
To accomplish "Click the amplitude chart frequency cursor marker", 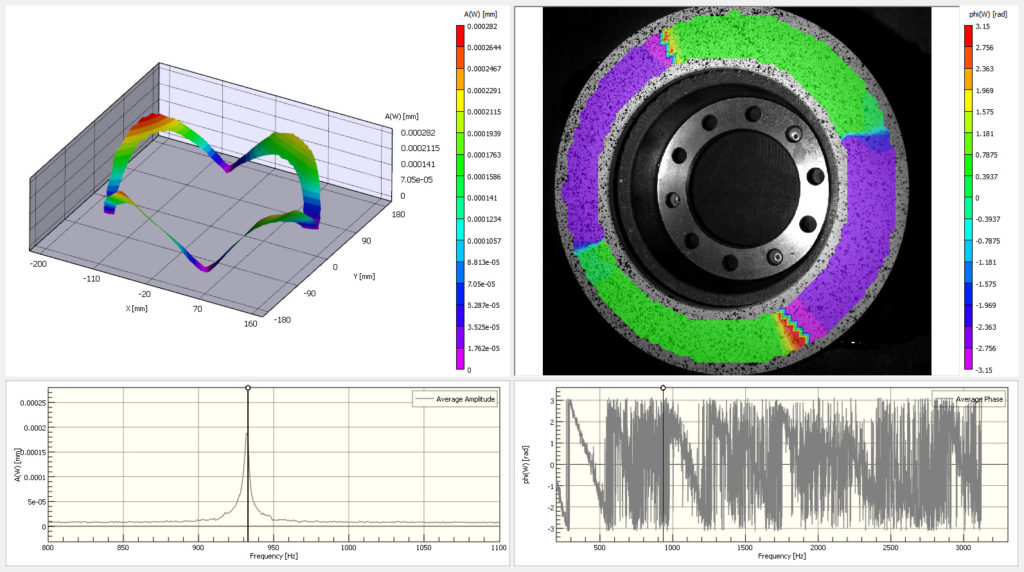I will 248,388.
